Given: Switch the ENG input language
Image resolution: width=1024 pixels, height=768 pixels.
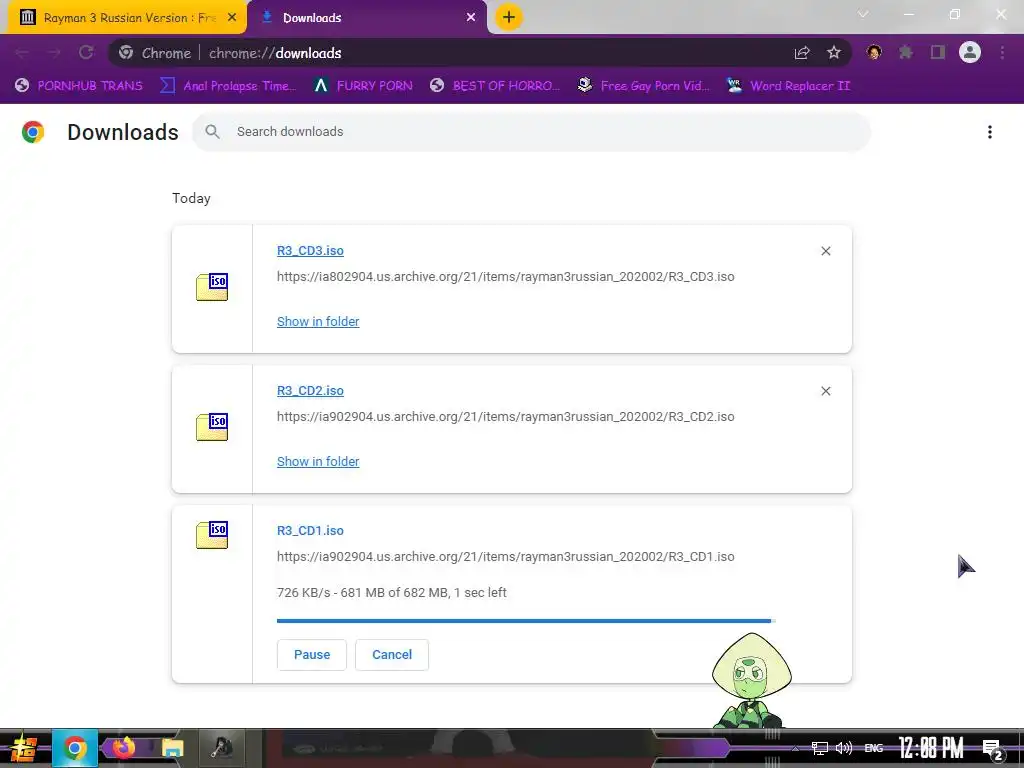Looking at the screenshot, I should tap(873, 748).
